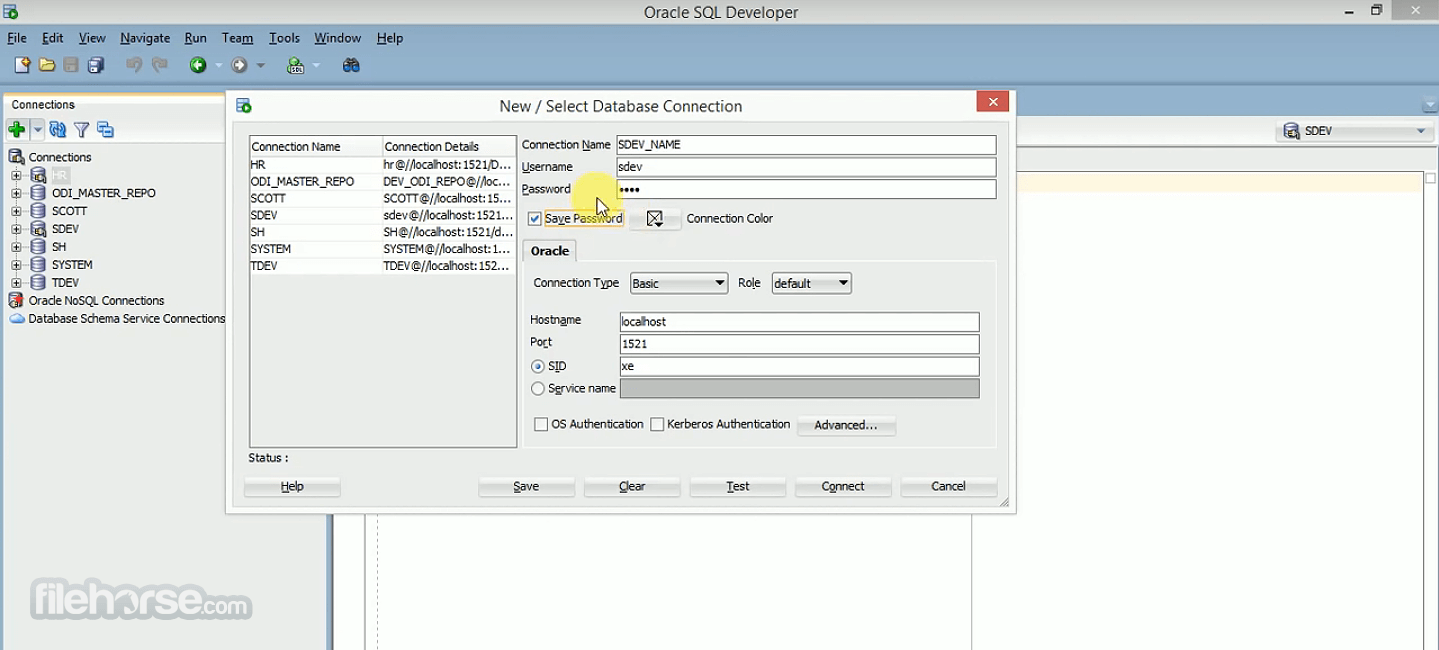Image resolution: width=1439 pixels, height=650 pixels.
Task: Enable the Kerberos Authentication checkbox
Action: (657, 425)
